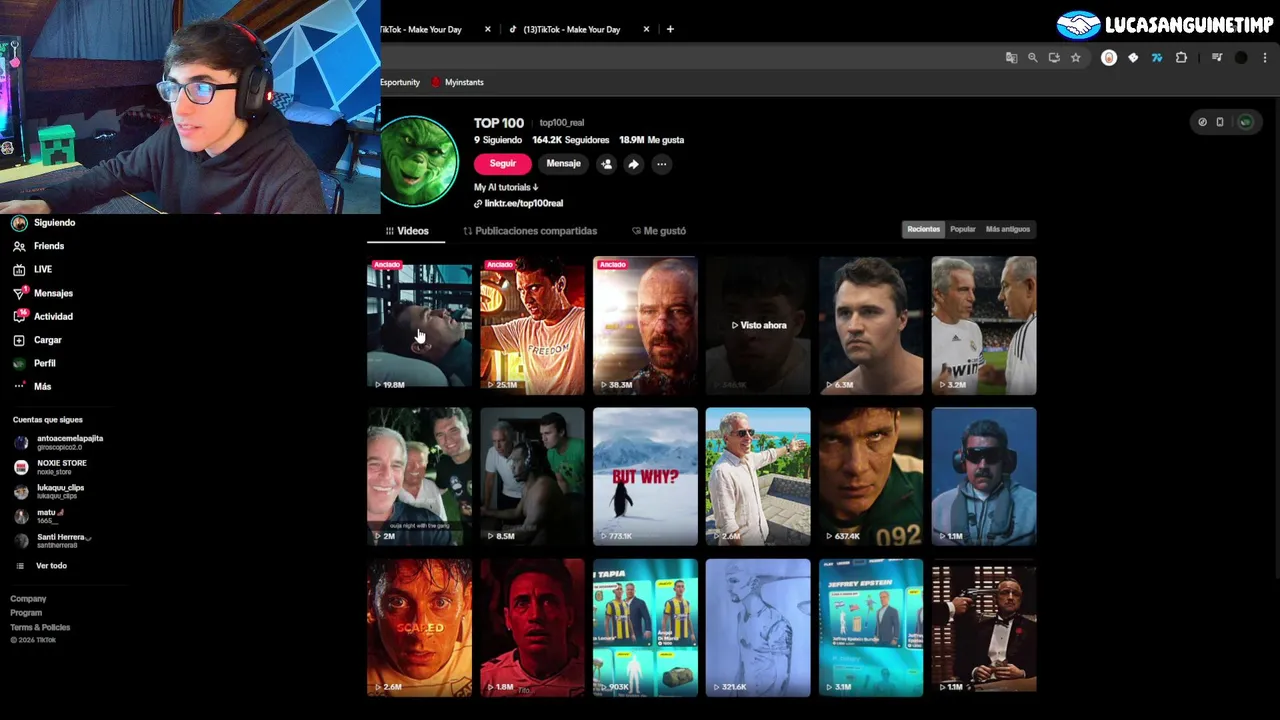Viewport: 1280px width, 720px height.
Task: Click the share profile arrow icon
Action: point(633,164)
